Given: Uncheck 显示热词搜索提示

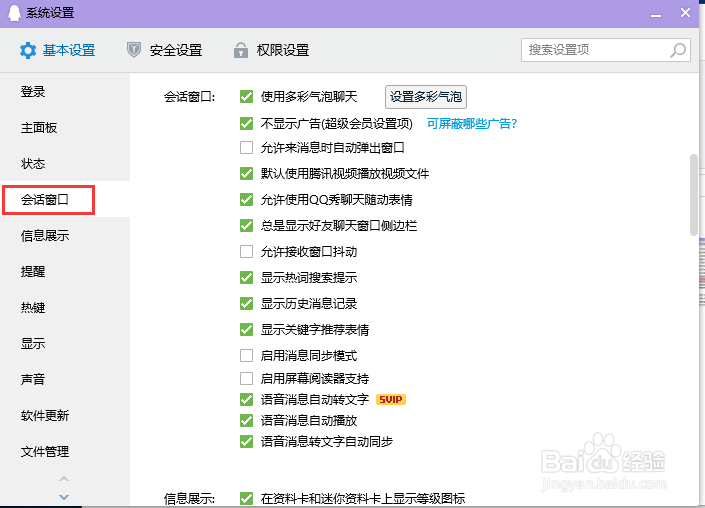Looking at the screenshot, I should 246,277.
